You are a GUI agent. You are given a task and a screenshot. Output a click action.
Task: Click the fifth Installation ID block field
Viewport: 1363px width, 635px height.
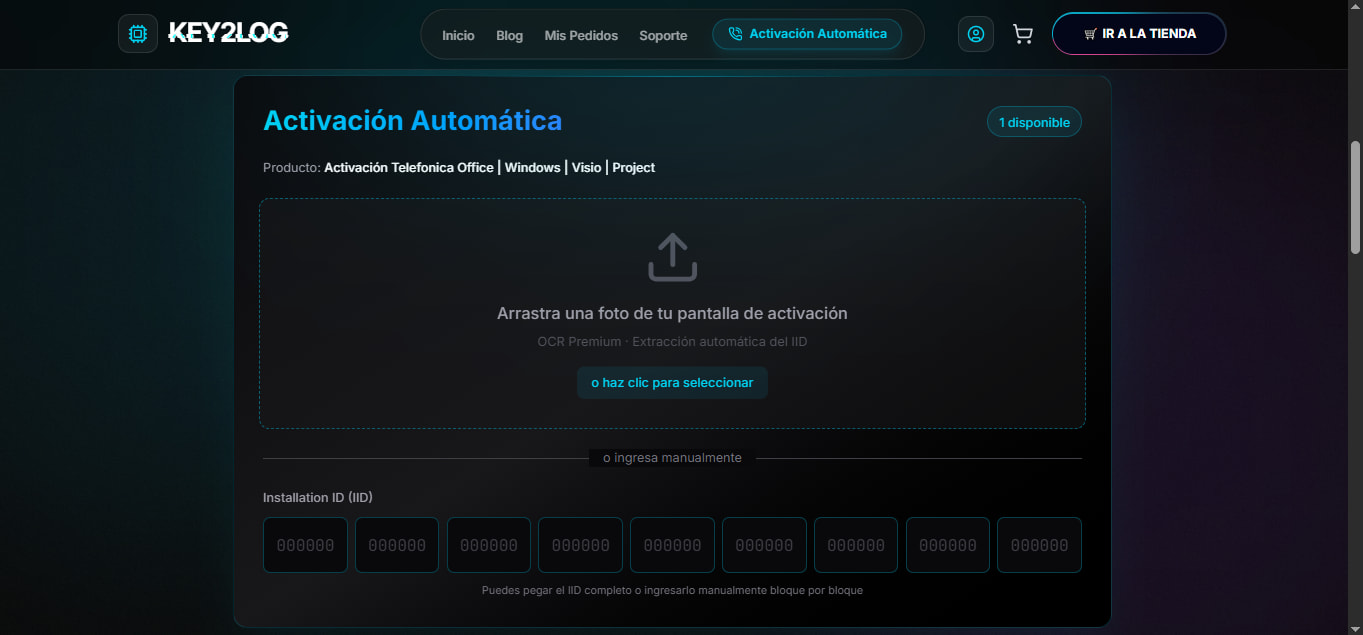pyautogui.click(x=672, y=545)
